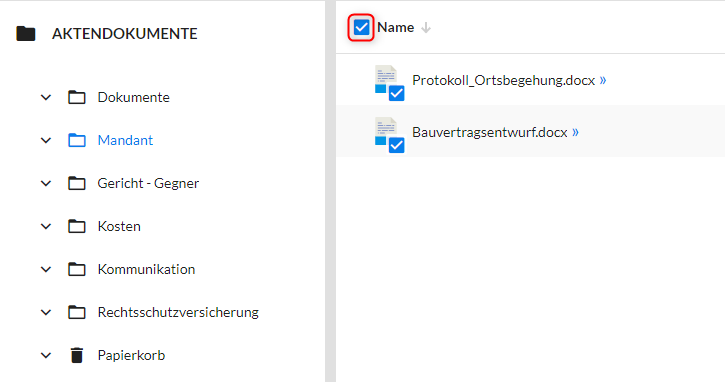Click the Papierkorb trash bin icon
The width and height of the screenshot is (725, 382).
click(x=77, y=355)
